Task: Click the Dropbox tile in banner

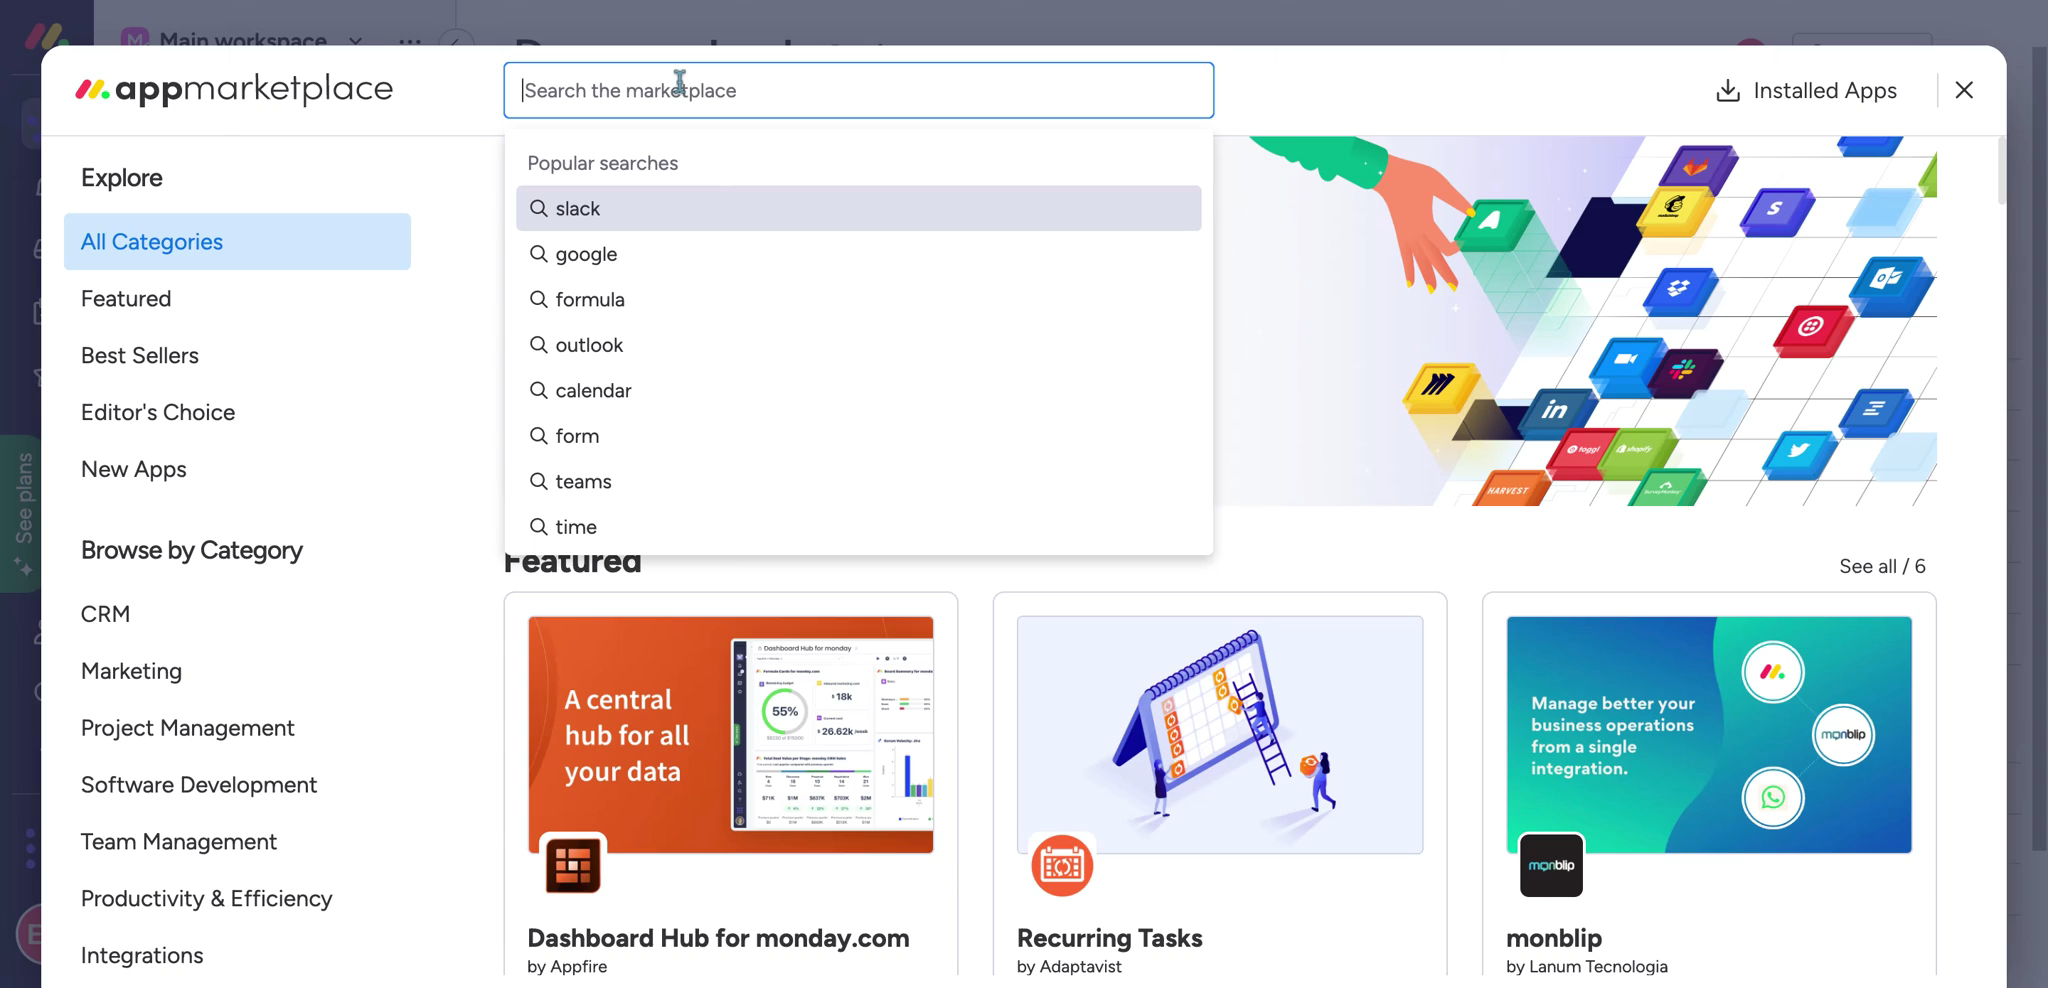Action: click(x=1679, y=291)
